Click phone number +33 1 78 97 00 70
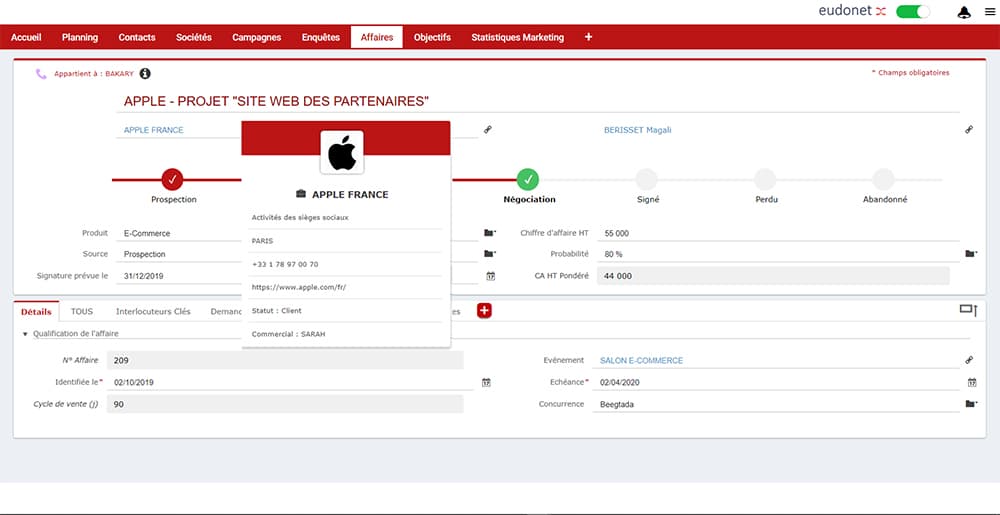Screen dimensions: 1000x515 (x=284, y=264)
